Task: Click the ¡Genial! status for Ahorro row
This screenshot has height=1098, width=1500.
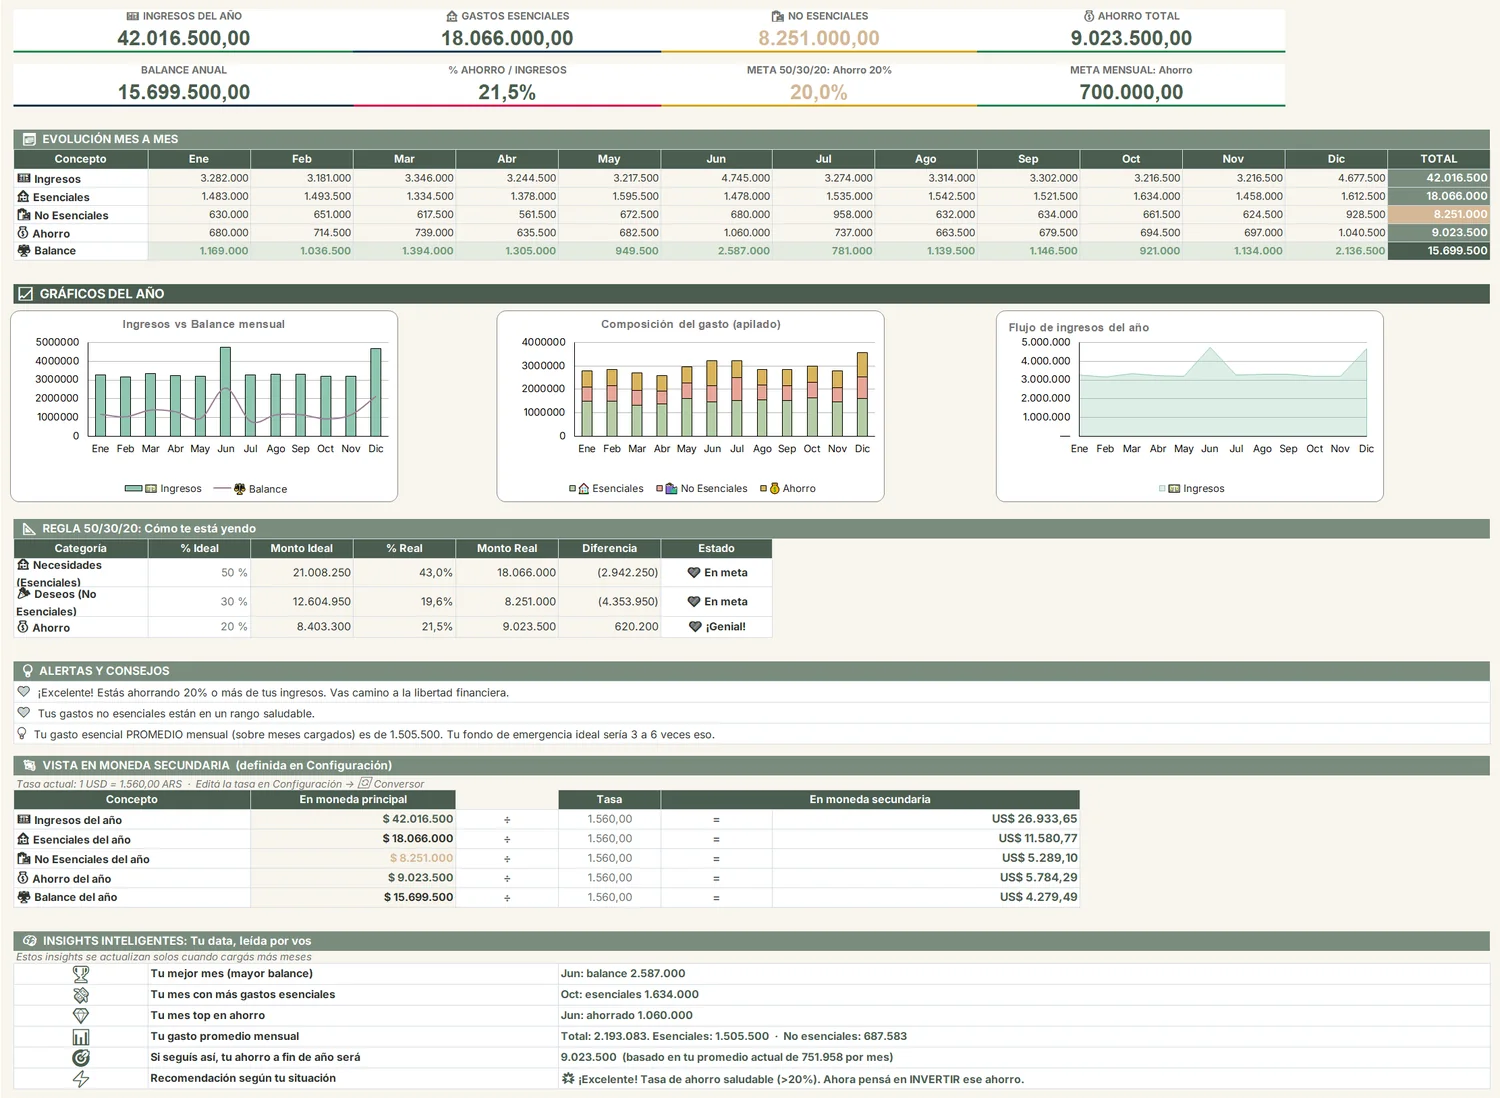Action: click(716, 627)
